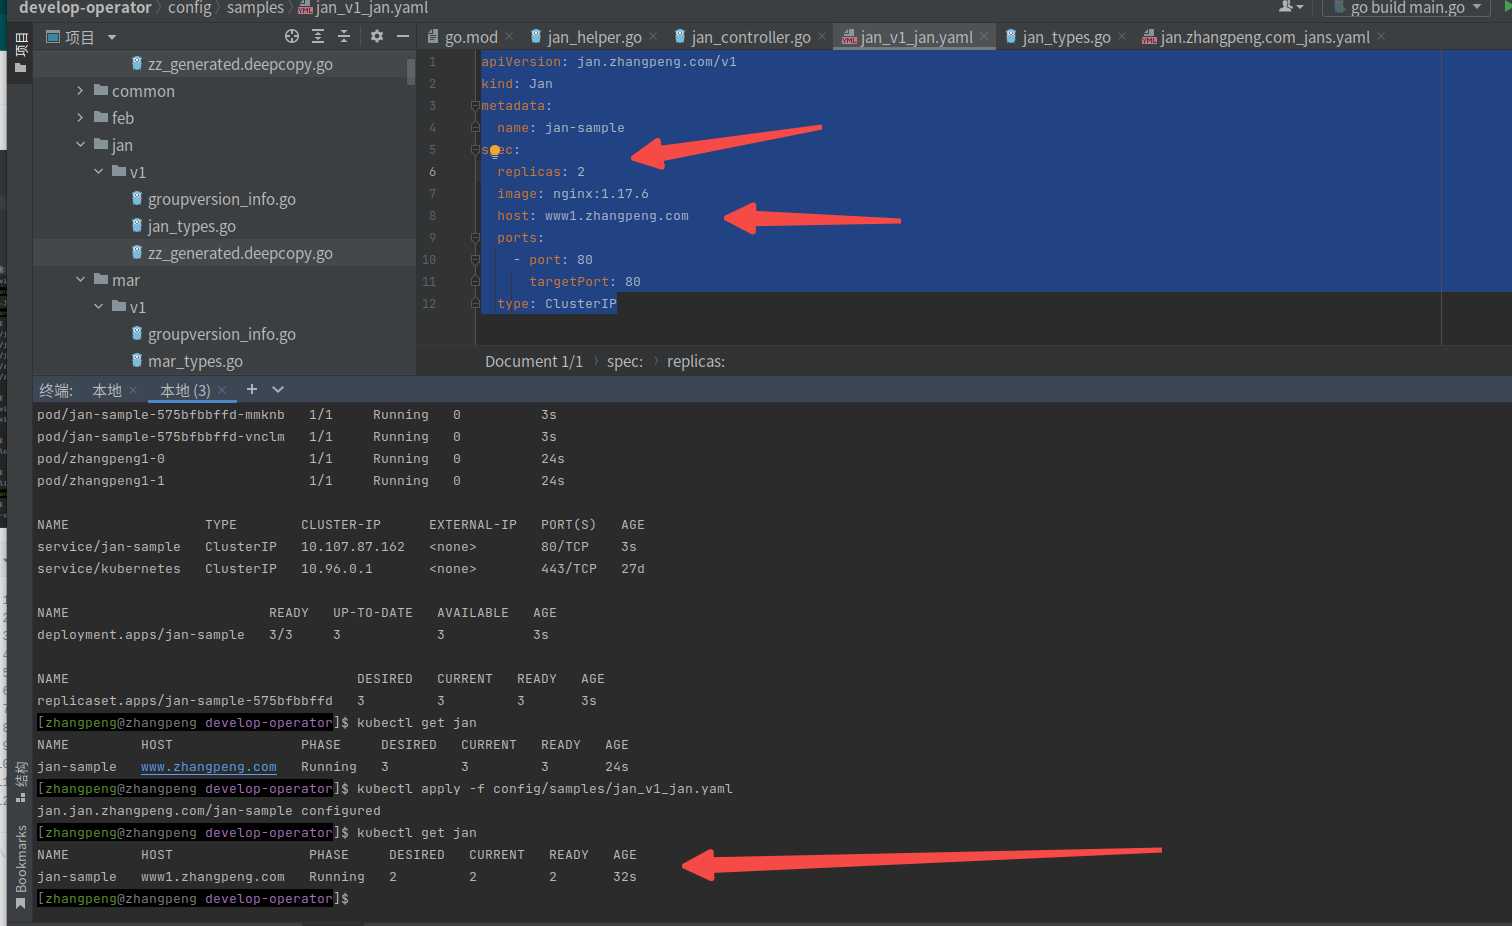
Task: Expand the common folder
Action: pyautogui.click(x=80, y=91)
